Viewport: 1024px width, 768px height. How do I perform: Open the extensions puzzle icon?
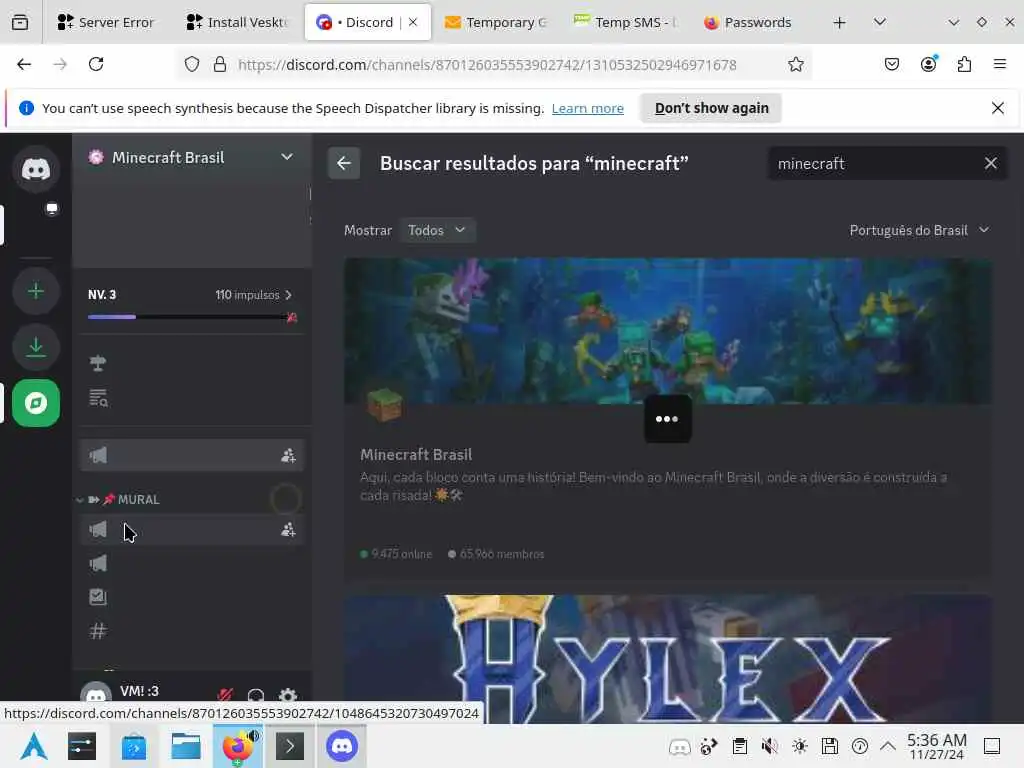point(964,64)
